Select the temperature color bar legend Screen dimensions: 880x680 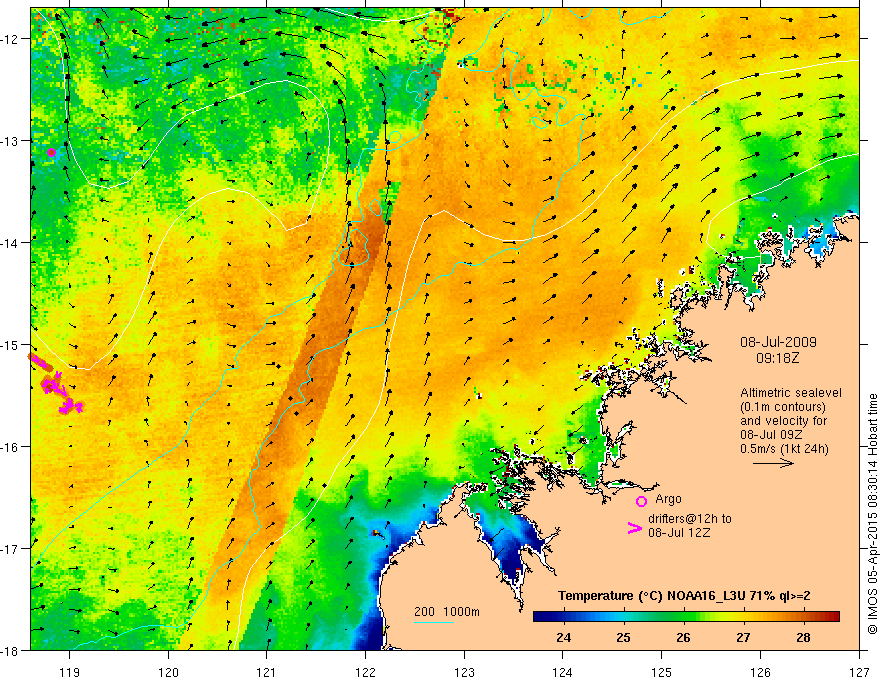click(x=686, y=616)
